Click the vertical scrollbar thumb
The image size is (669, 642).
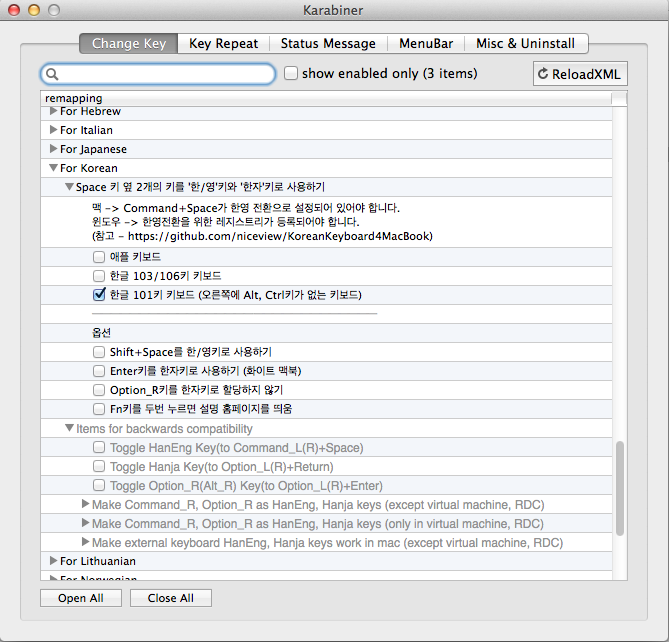[620, 488]
